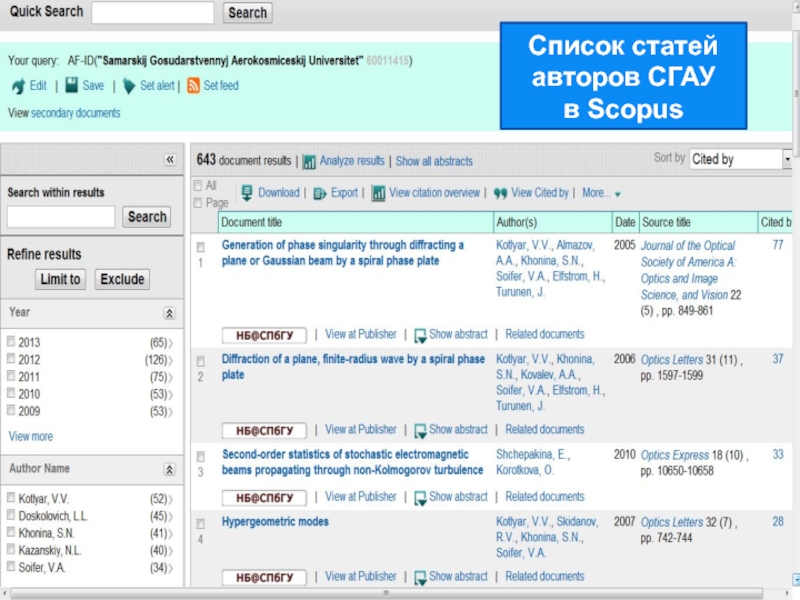This screenshot has width=800, height=600.
Task: Click the Exclude button
Action: [123, 279]
